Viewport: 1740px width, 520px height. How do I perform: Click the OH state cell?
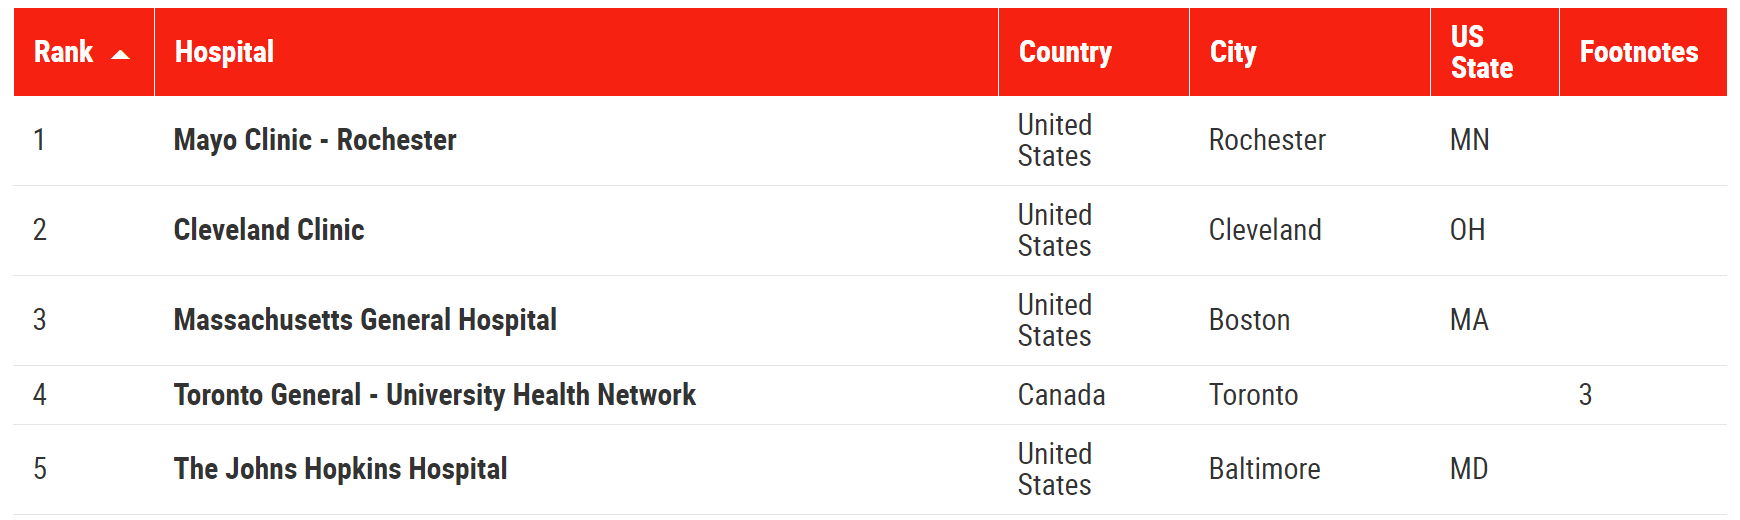tap(1467, 230)
